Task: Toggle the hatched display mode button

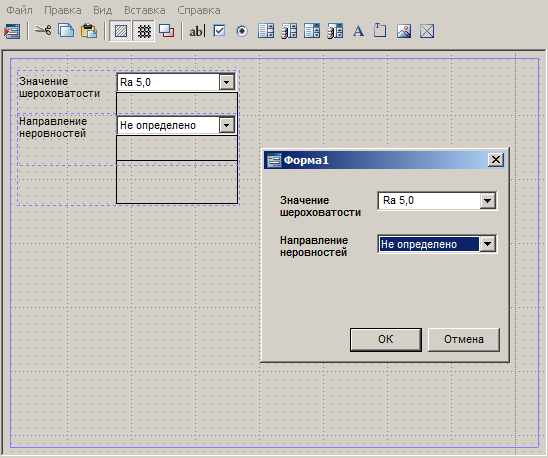Action: coord(121,31)
